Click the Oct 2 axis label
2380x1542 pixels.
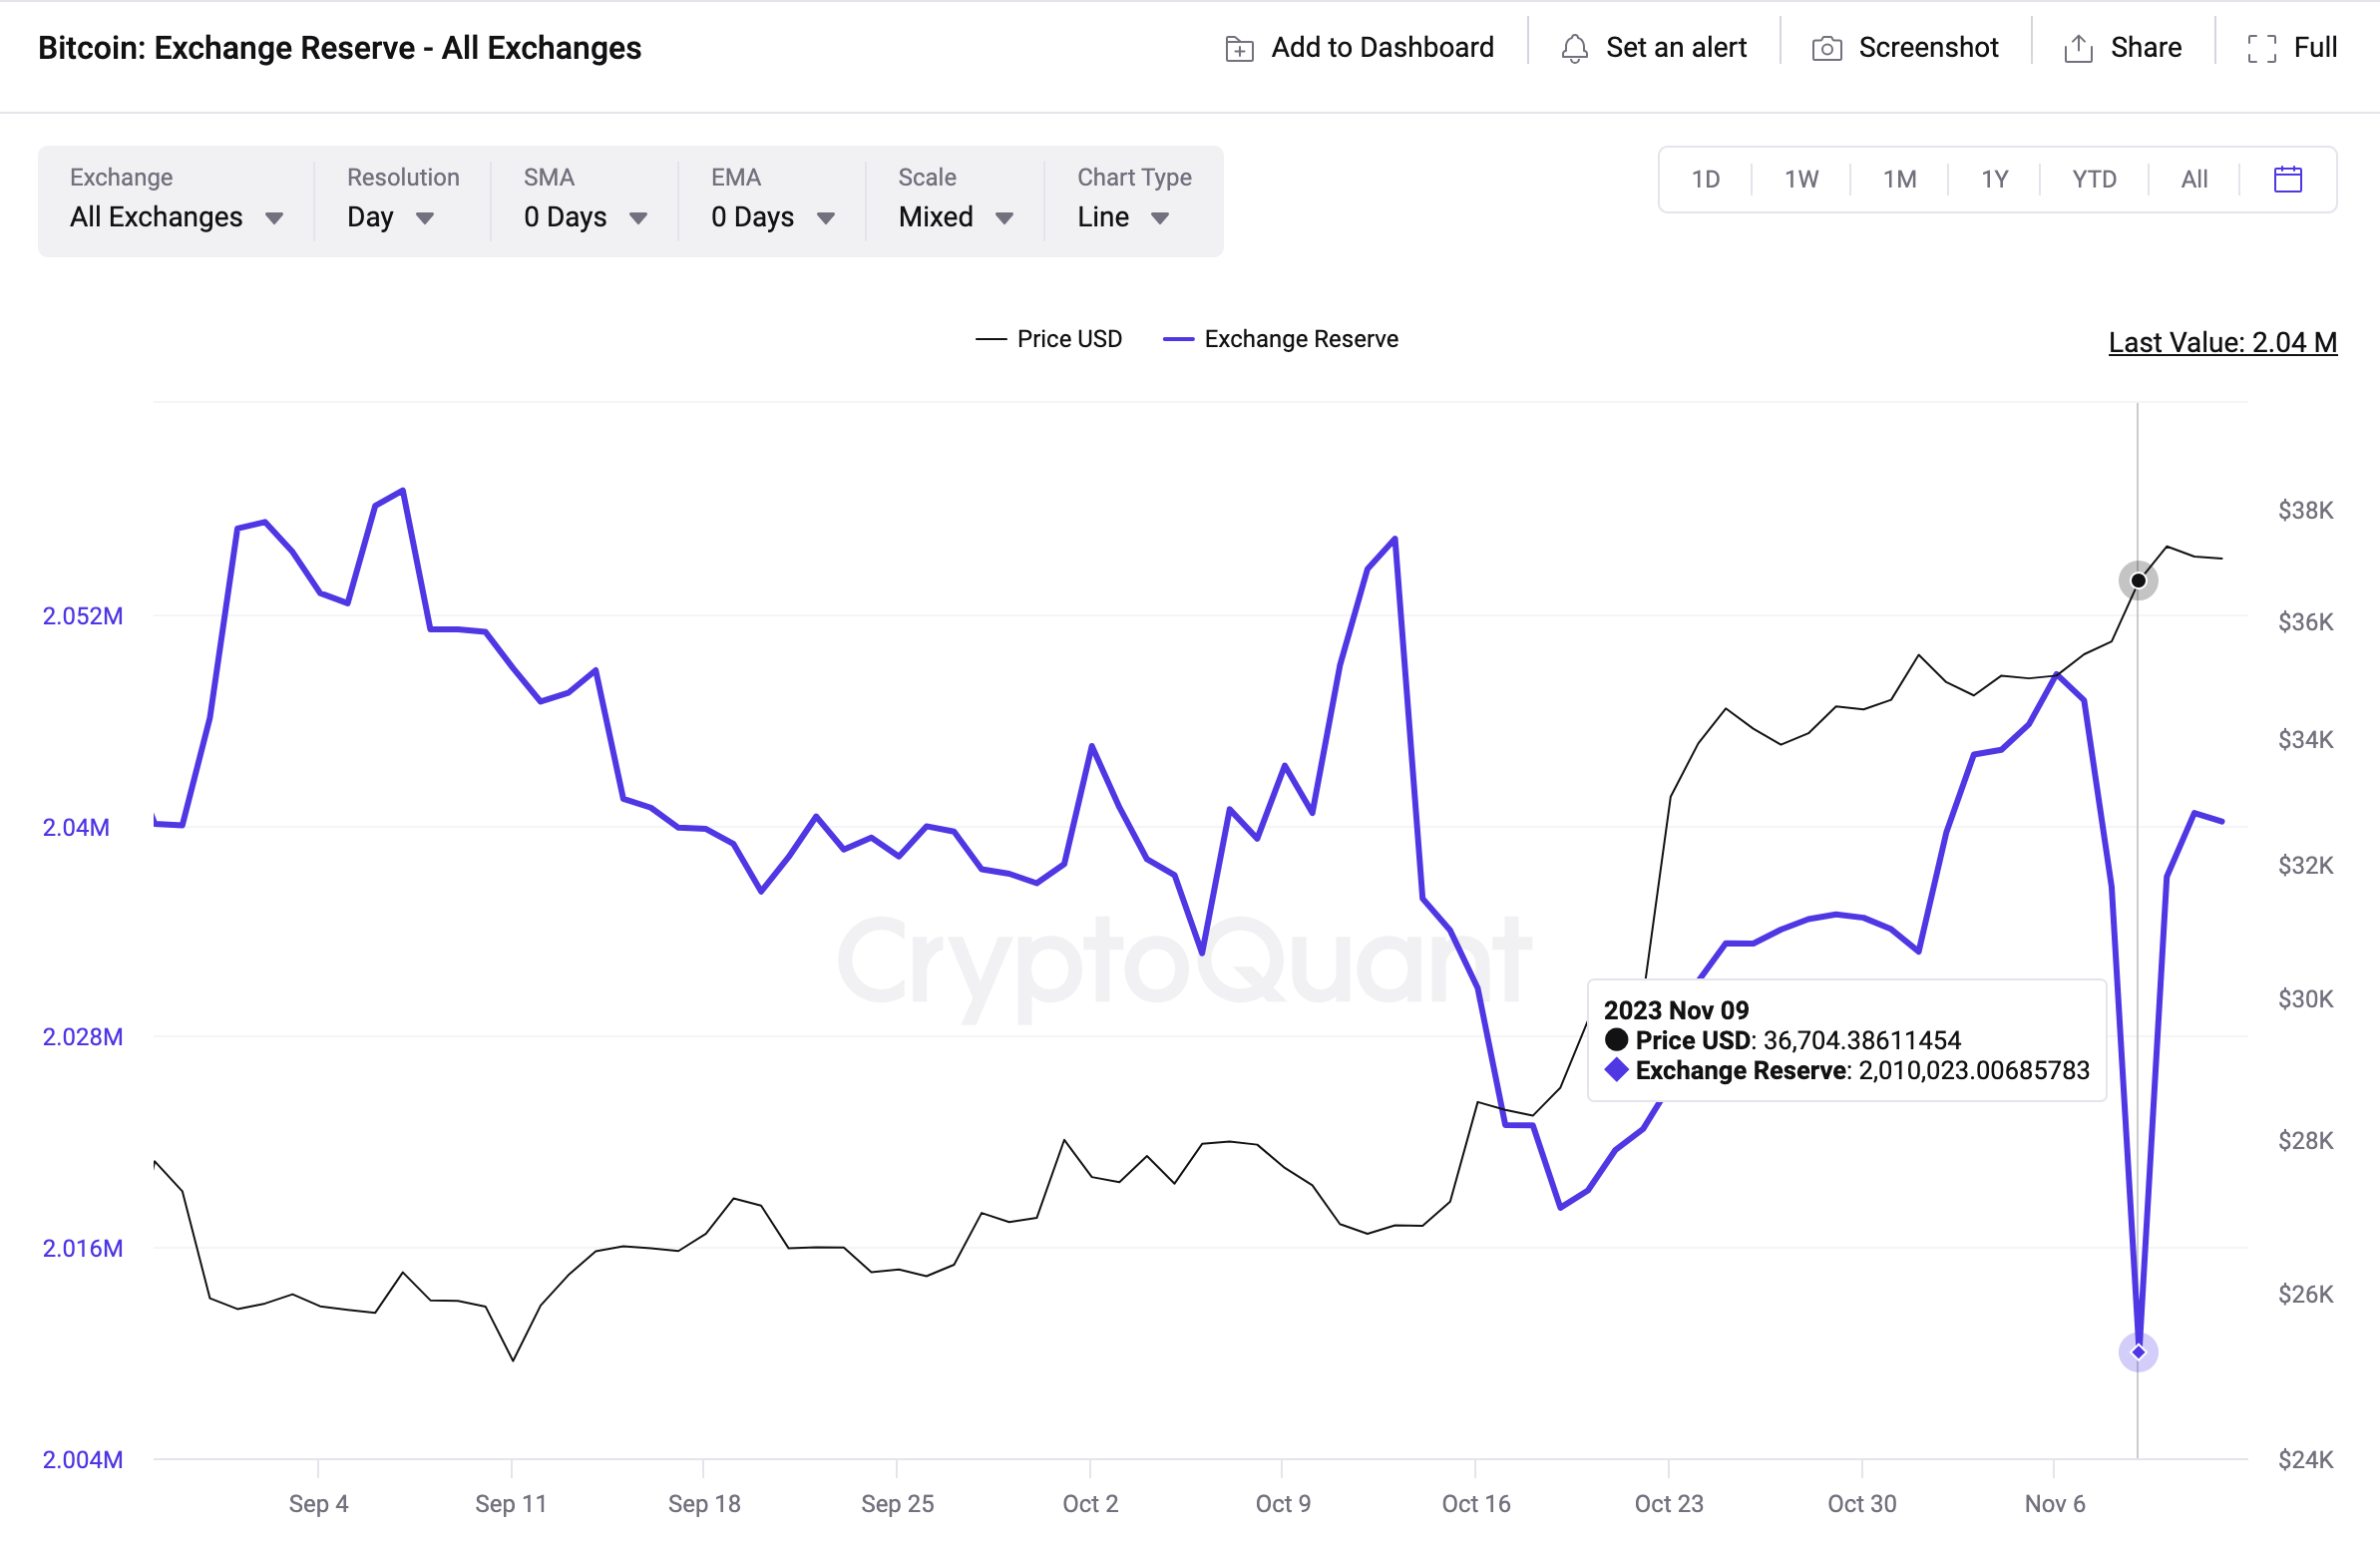pos(1090,1503)
